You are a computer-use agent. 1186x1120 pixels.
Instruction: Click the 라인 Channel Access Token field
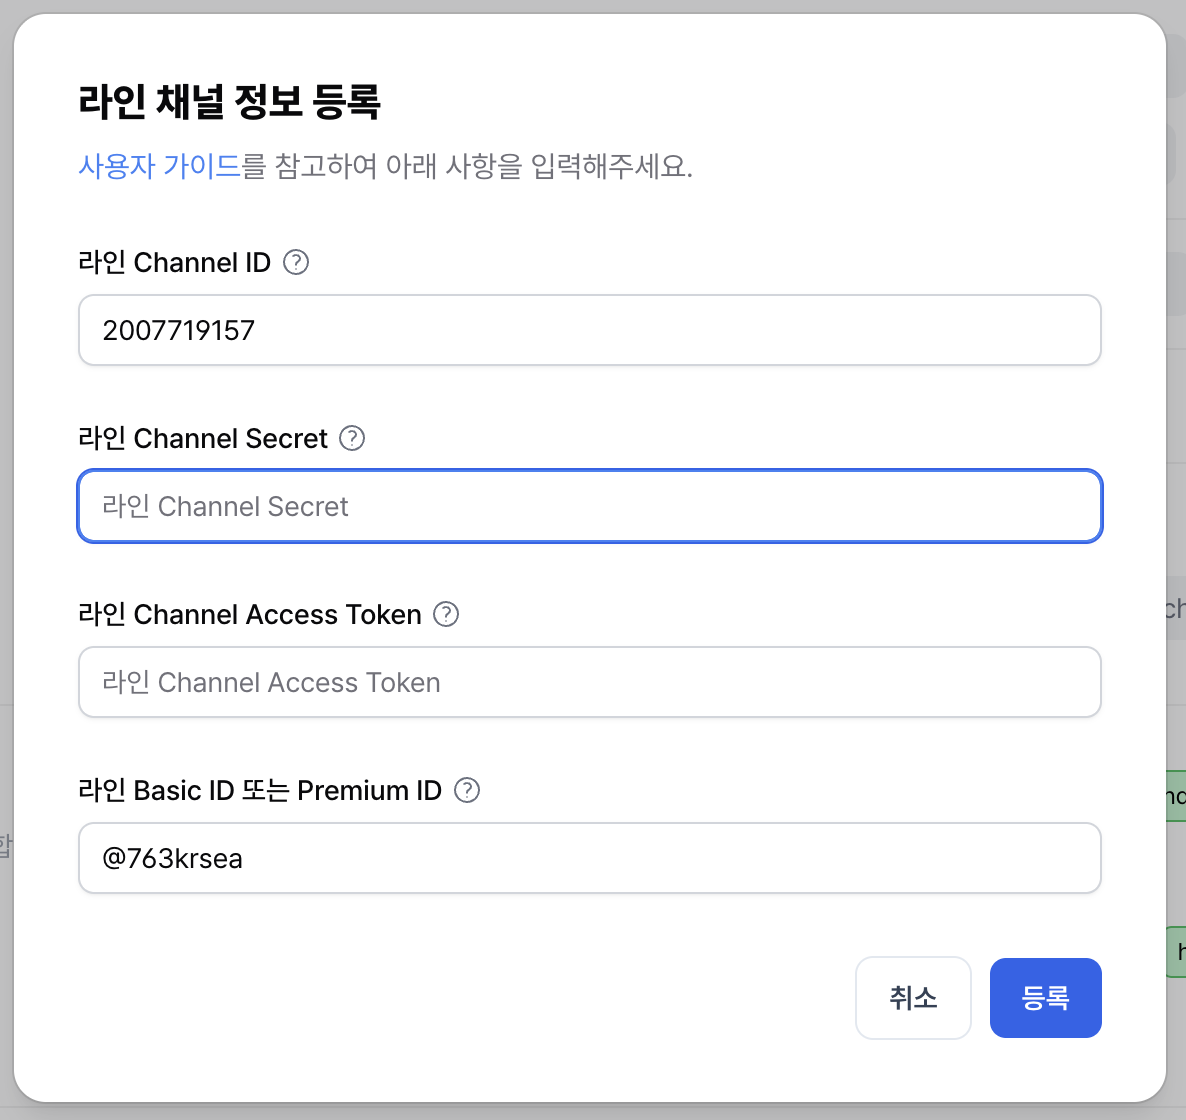click(588, 682)
